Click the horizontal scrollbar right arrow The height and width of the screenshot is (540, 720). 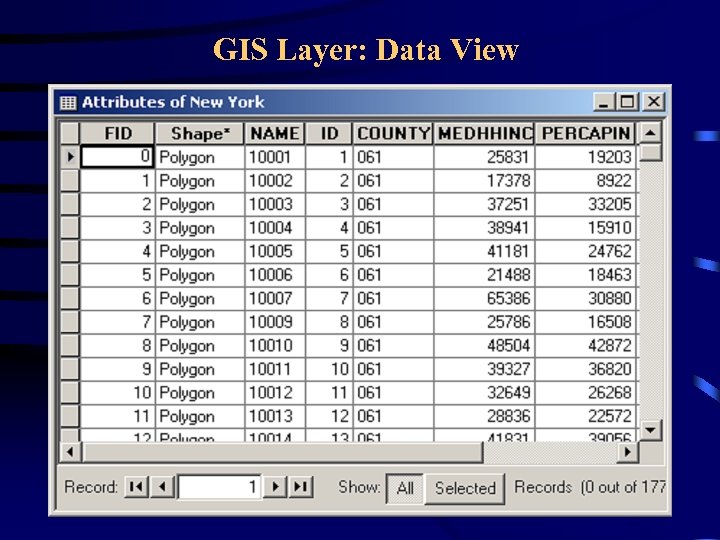click(628, 452)
